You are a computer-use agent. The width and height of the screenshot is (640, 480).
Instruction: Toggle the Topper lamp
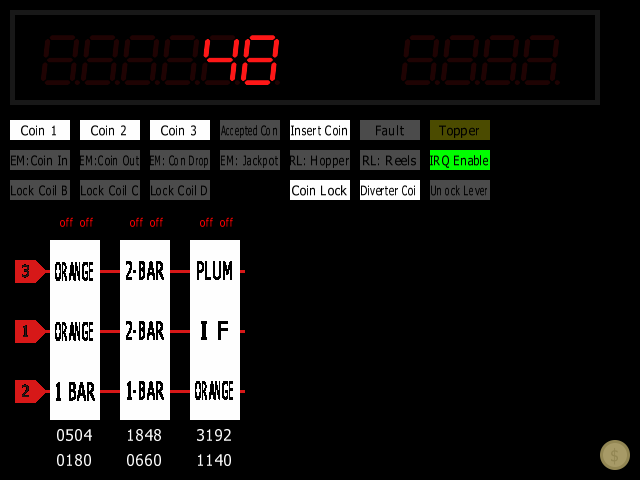460,130
